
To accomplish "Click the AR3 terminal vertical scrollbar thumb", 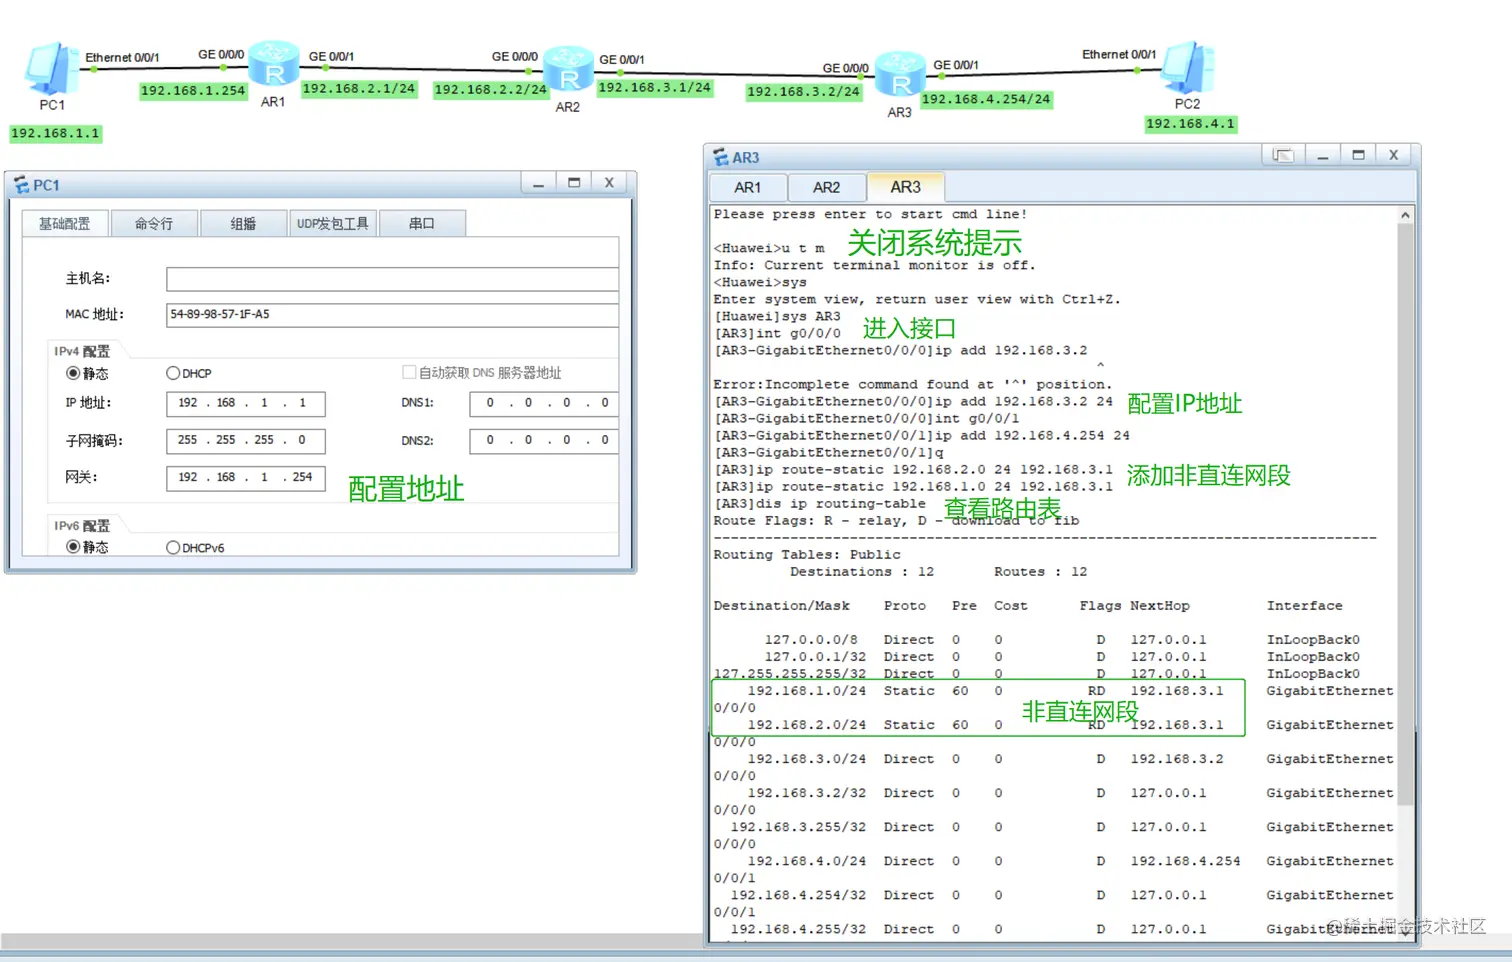I will 1405,514.
